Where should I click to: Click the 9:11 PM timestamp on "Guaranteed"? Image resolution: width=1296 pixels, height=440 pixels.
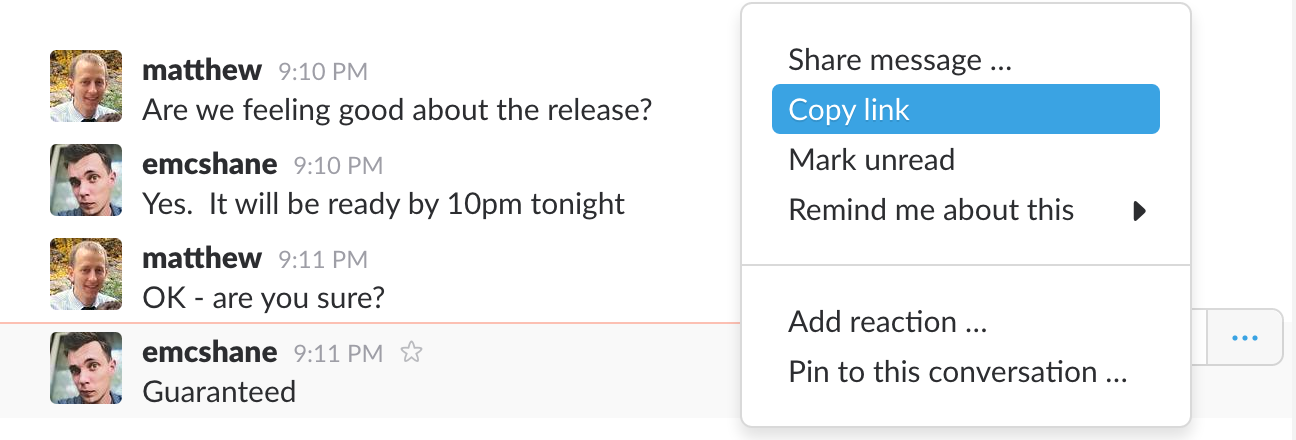[x=338, y=353]
